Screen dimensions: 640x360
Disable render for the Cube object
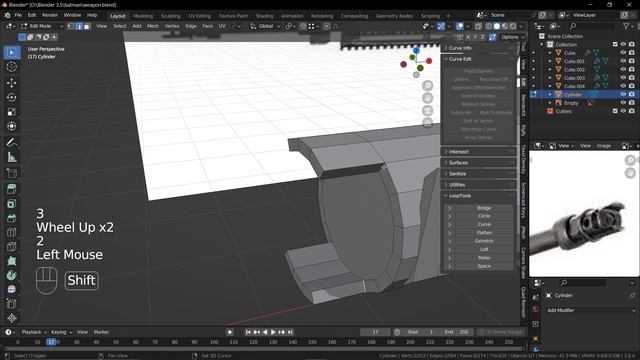[632, 53]
